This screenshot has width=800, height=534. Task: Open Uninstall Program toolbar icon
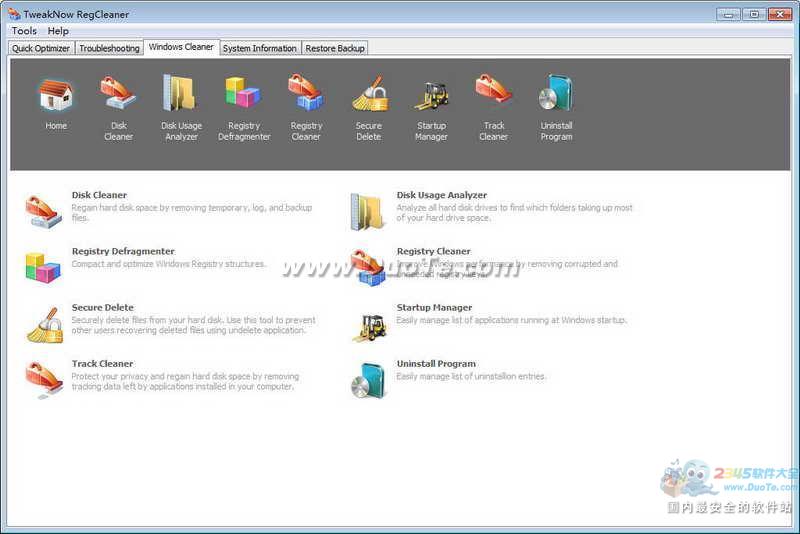tap(556, 93)
